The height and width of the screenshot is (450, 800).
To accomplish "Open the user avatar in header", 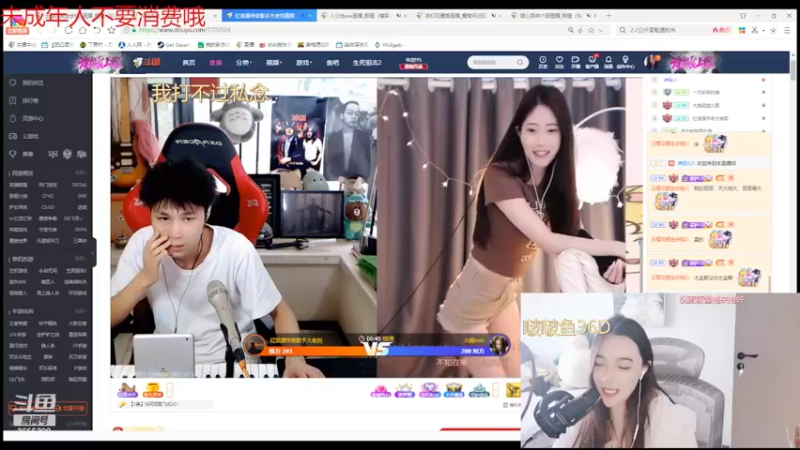I will pos(651,62).
